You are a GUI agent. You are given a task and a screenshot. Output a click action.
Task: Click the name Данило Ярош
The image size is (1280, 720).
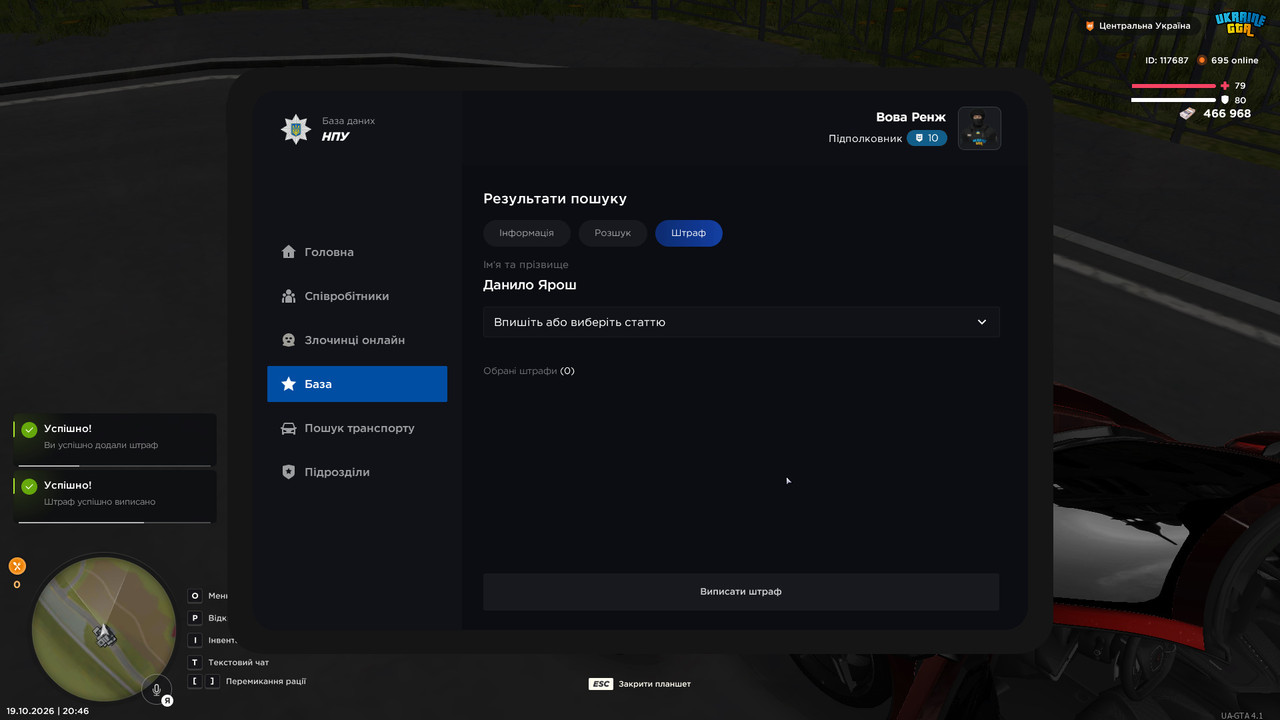coord(530,285)
